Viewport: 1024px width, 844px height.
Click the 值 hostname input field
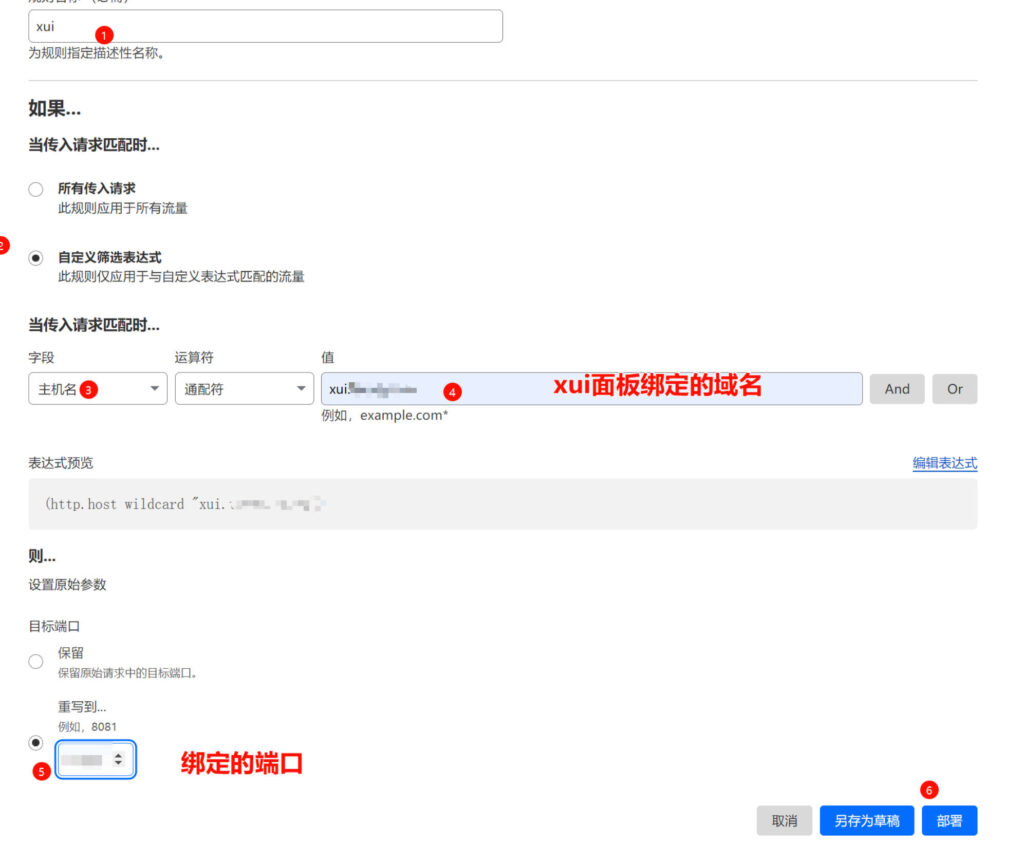coord(591,389)
